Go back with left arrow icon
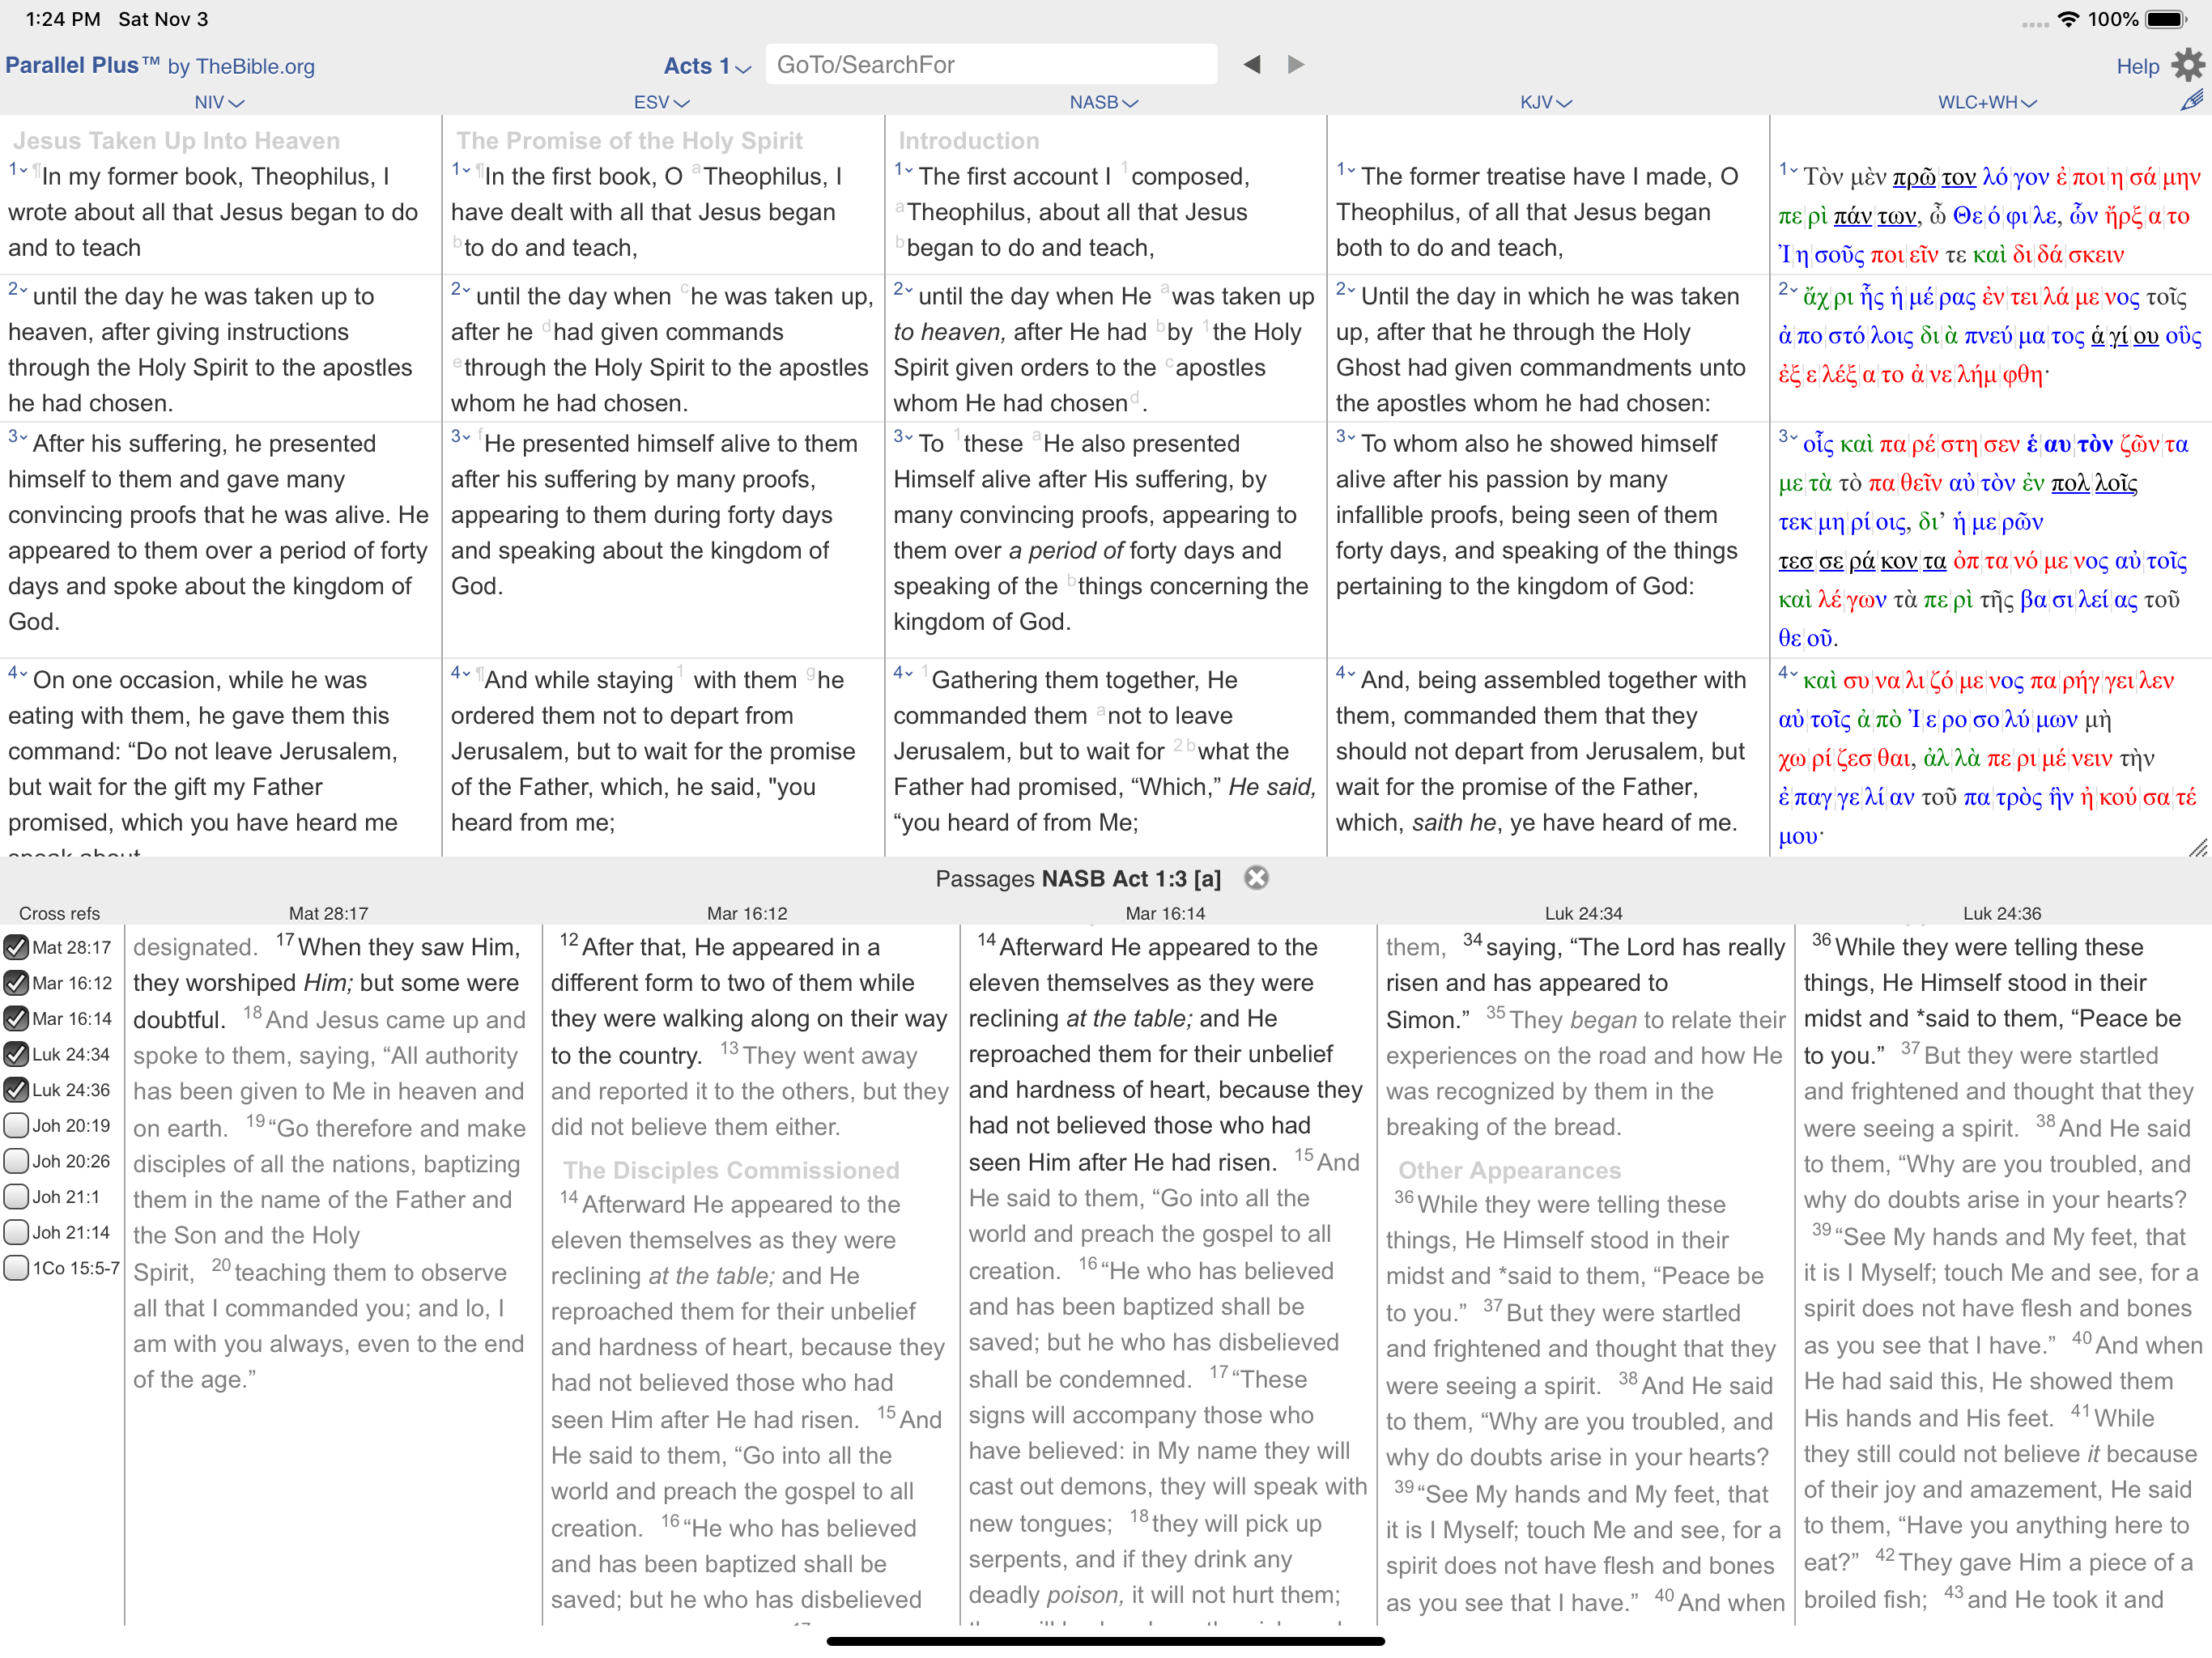 1251,65
